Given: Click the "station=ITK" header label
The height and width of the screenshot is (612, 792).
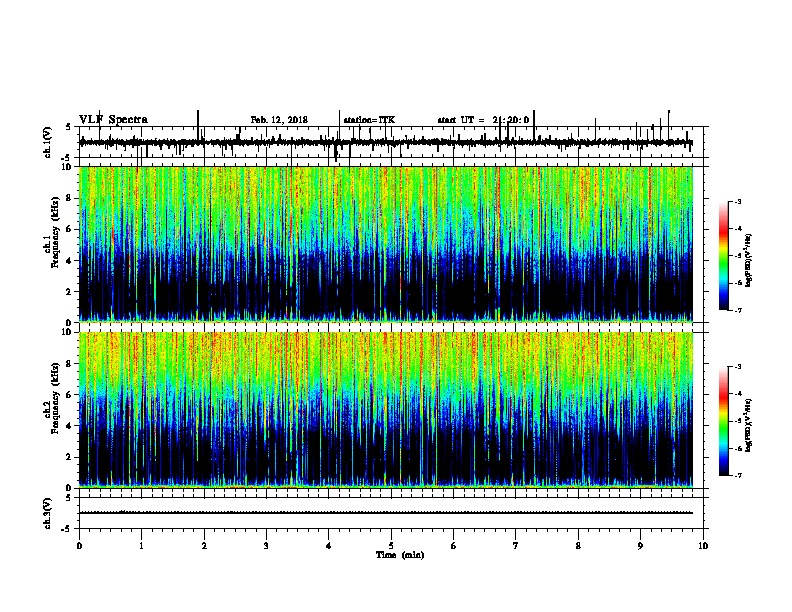Looking at the screenshot, I should [x=369, y=120].
